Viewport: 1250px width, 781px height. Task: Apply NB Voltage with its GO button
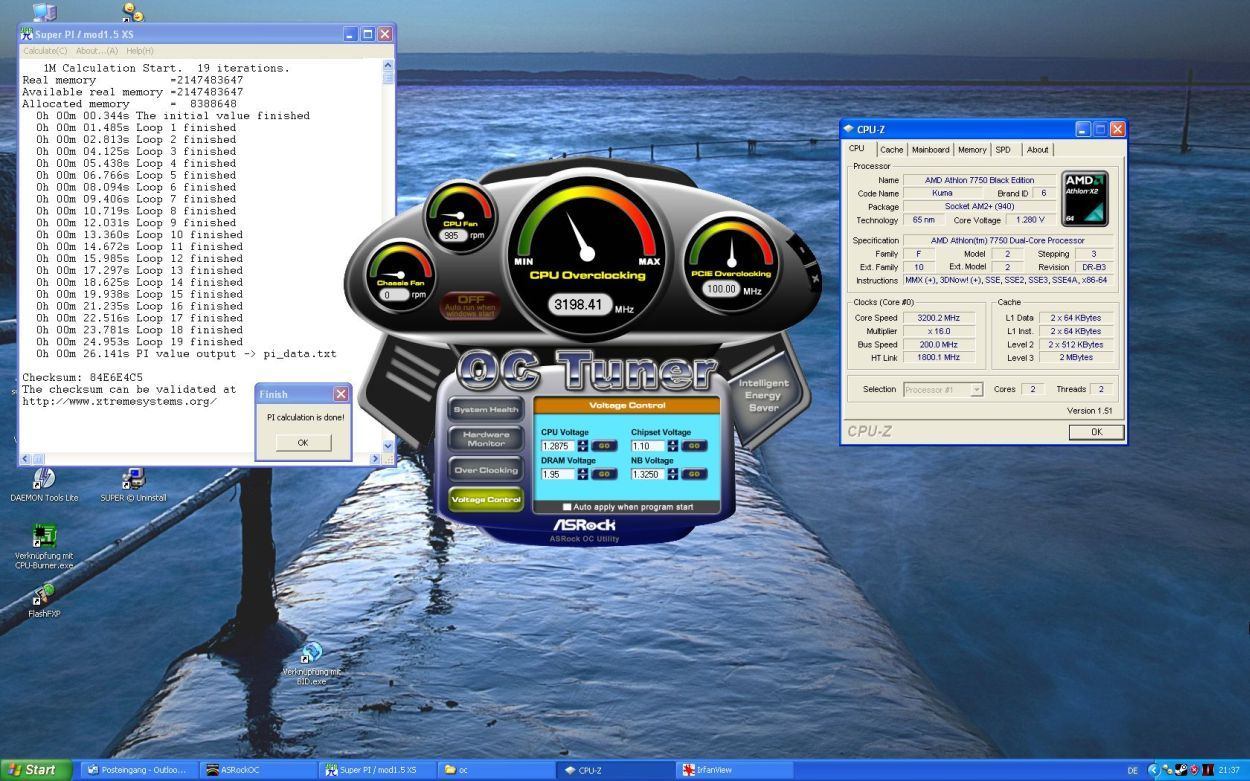tap(694, 474)
